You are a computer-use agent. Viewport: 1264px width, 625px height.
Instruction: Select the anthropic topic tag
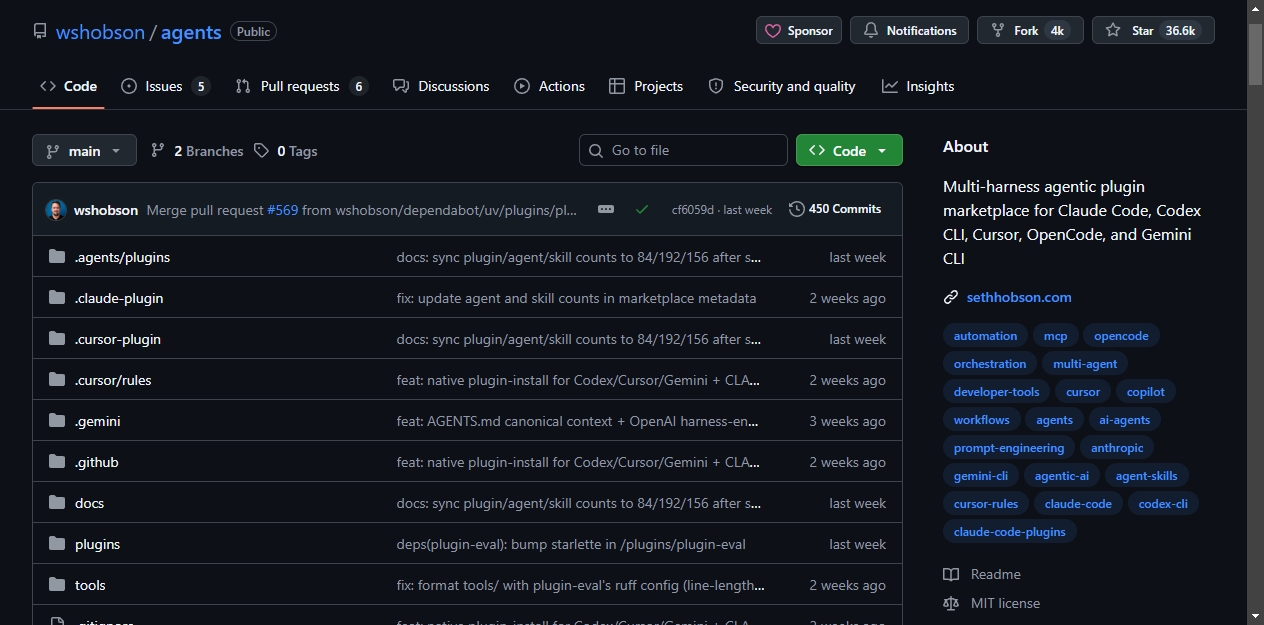tap(1117, 448)
